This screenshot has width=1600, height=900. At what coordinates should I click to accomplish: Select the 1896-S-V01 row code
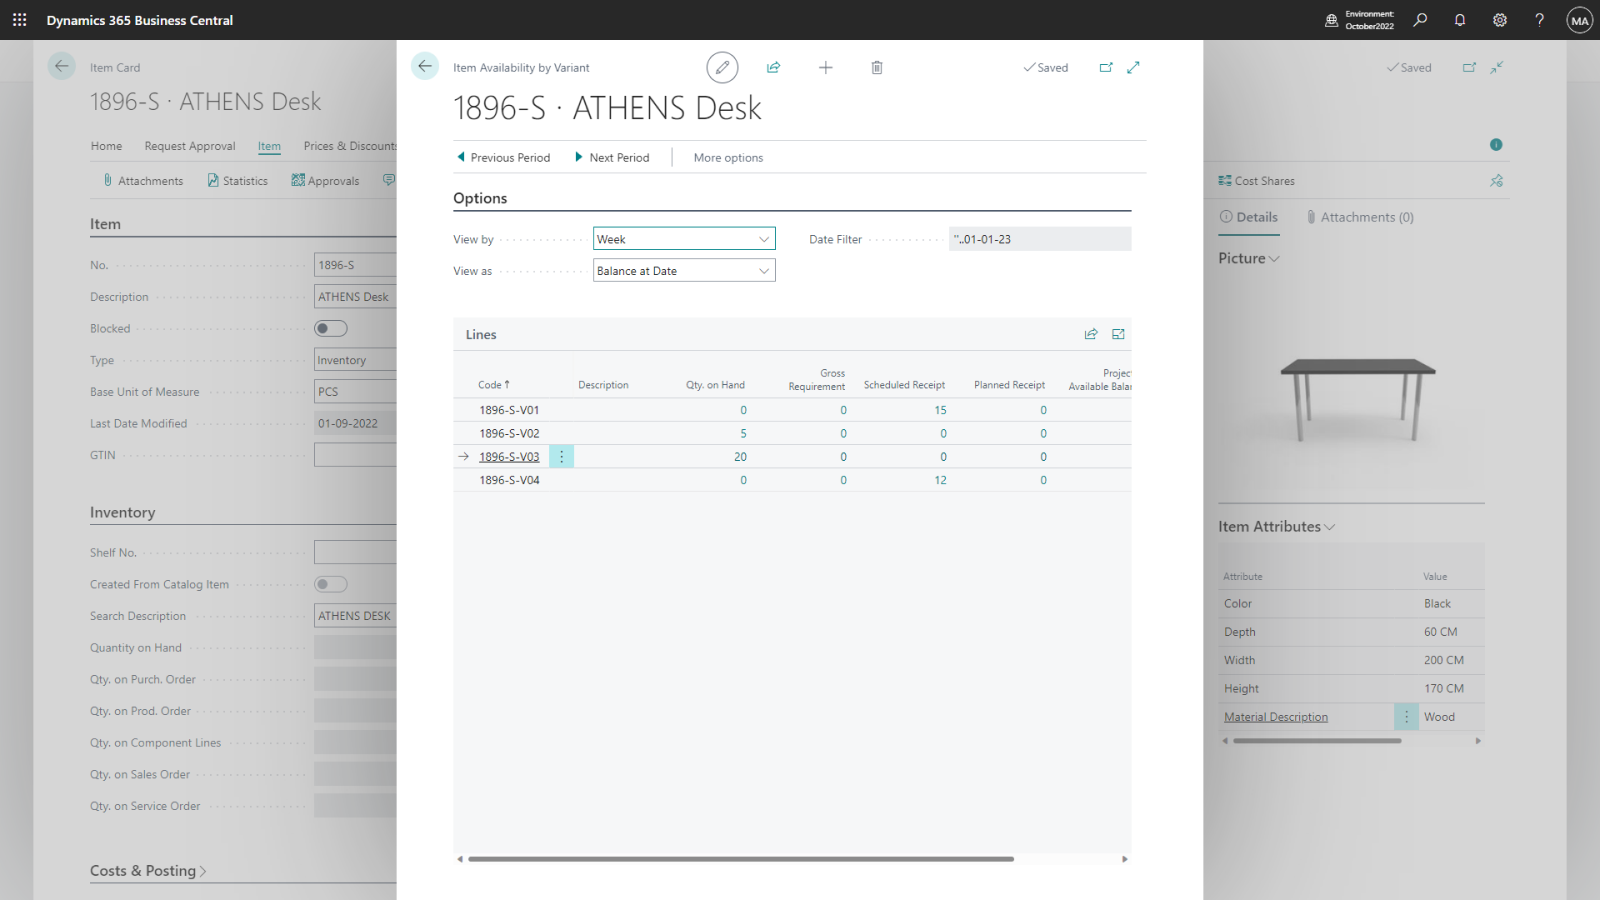coord(509,410)
